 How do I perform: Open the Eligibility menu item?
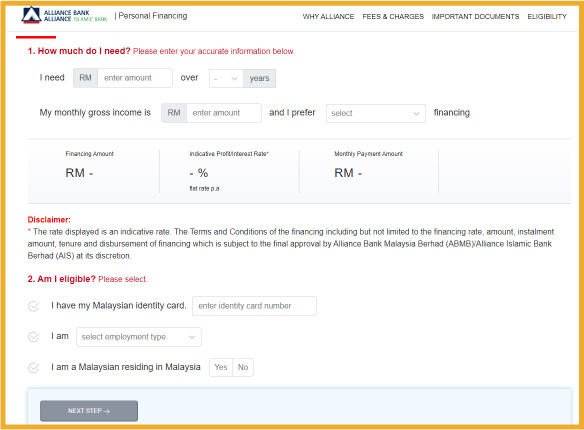pos(547,16)
